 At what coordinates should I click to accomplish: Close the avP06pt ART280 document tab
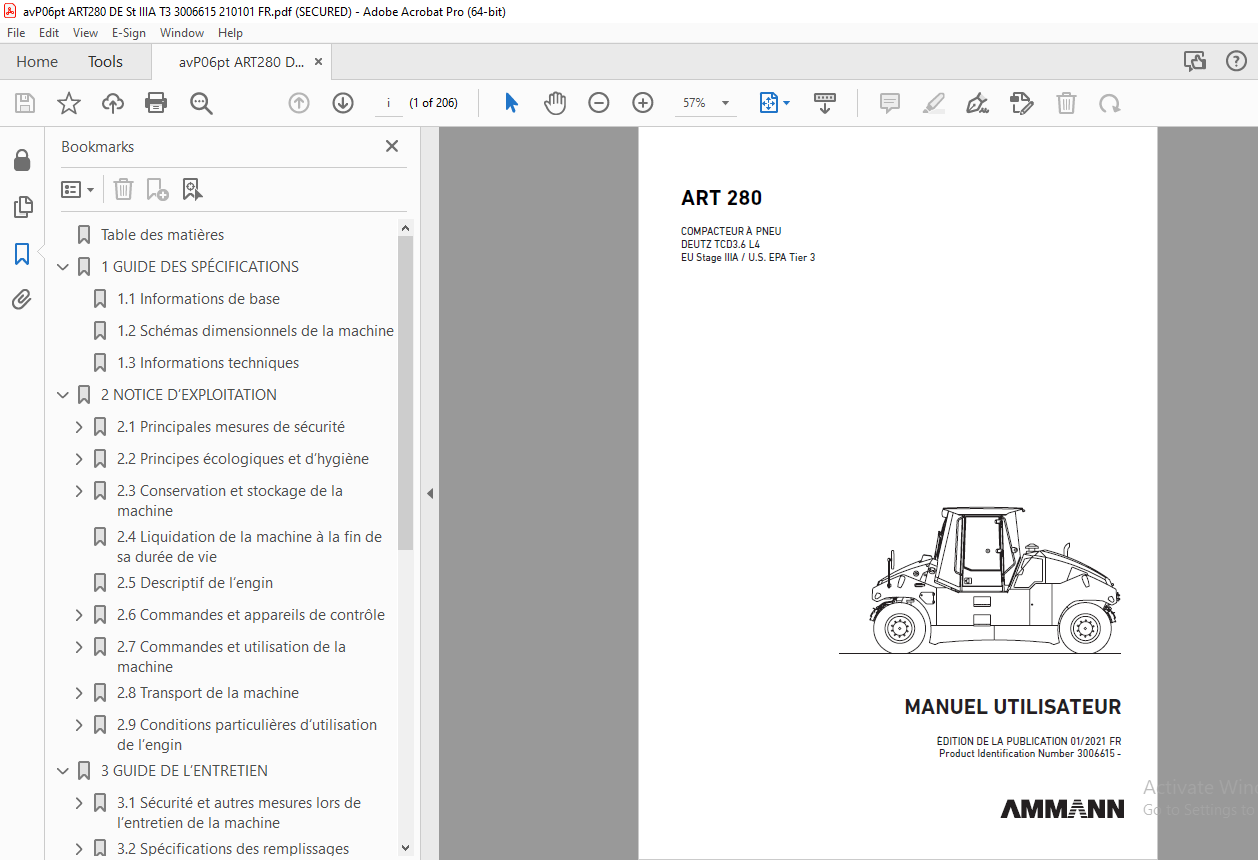(318, 61)
